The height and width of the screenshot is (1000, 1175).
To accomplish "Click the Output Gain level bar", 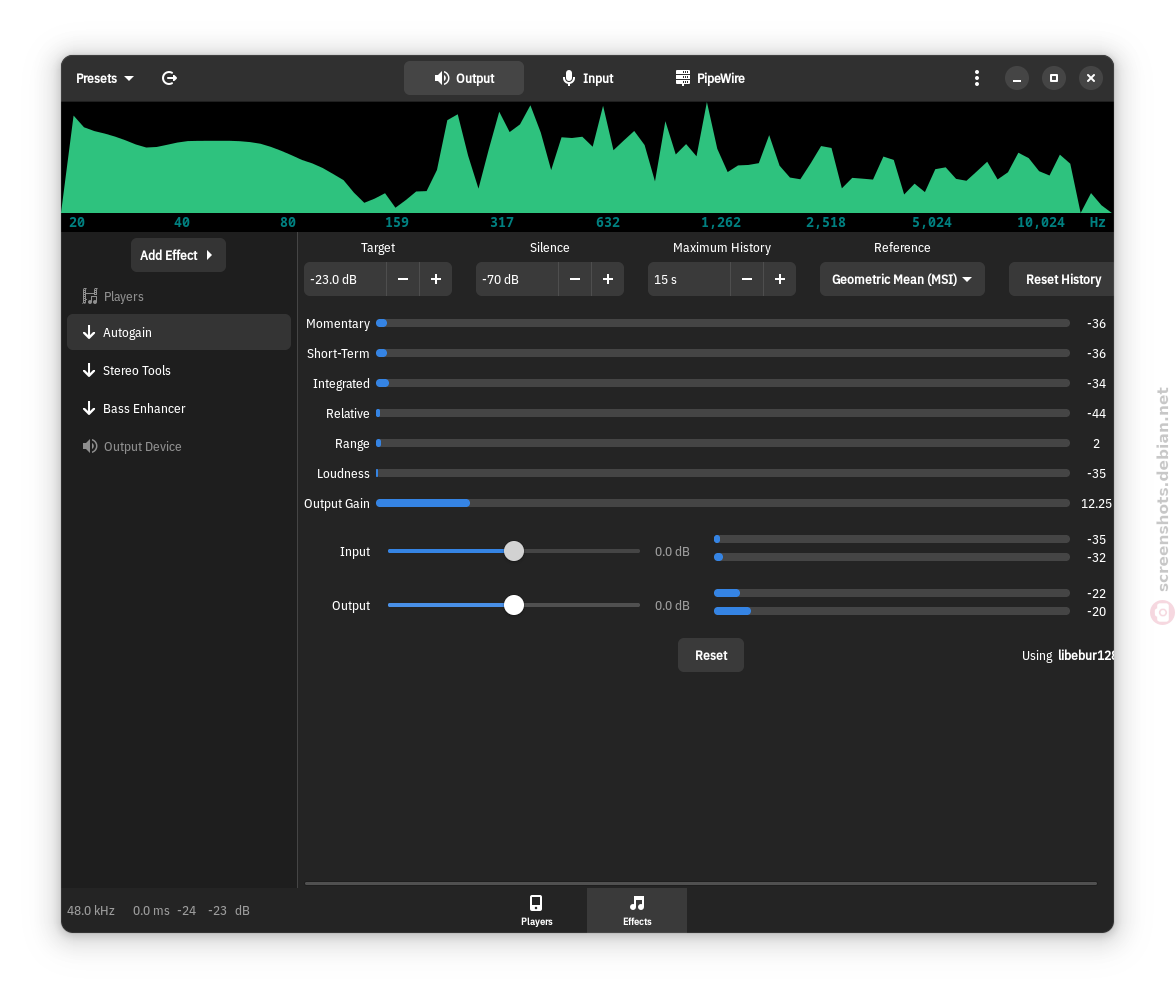I will pyautogui.click(x=723, y=503).
